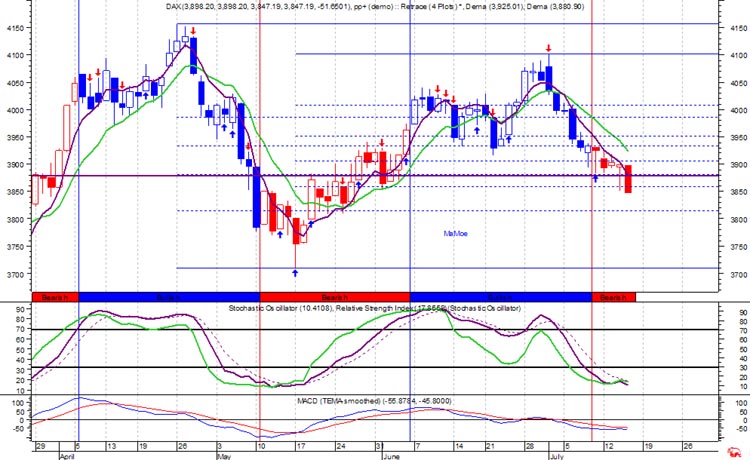Image resolution: width=750 pixels, height=460 pixels.
Task: Click the April month label on time axis
Action: coord(67,457)
